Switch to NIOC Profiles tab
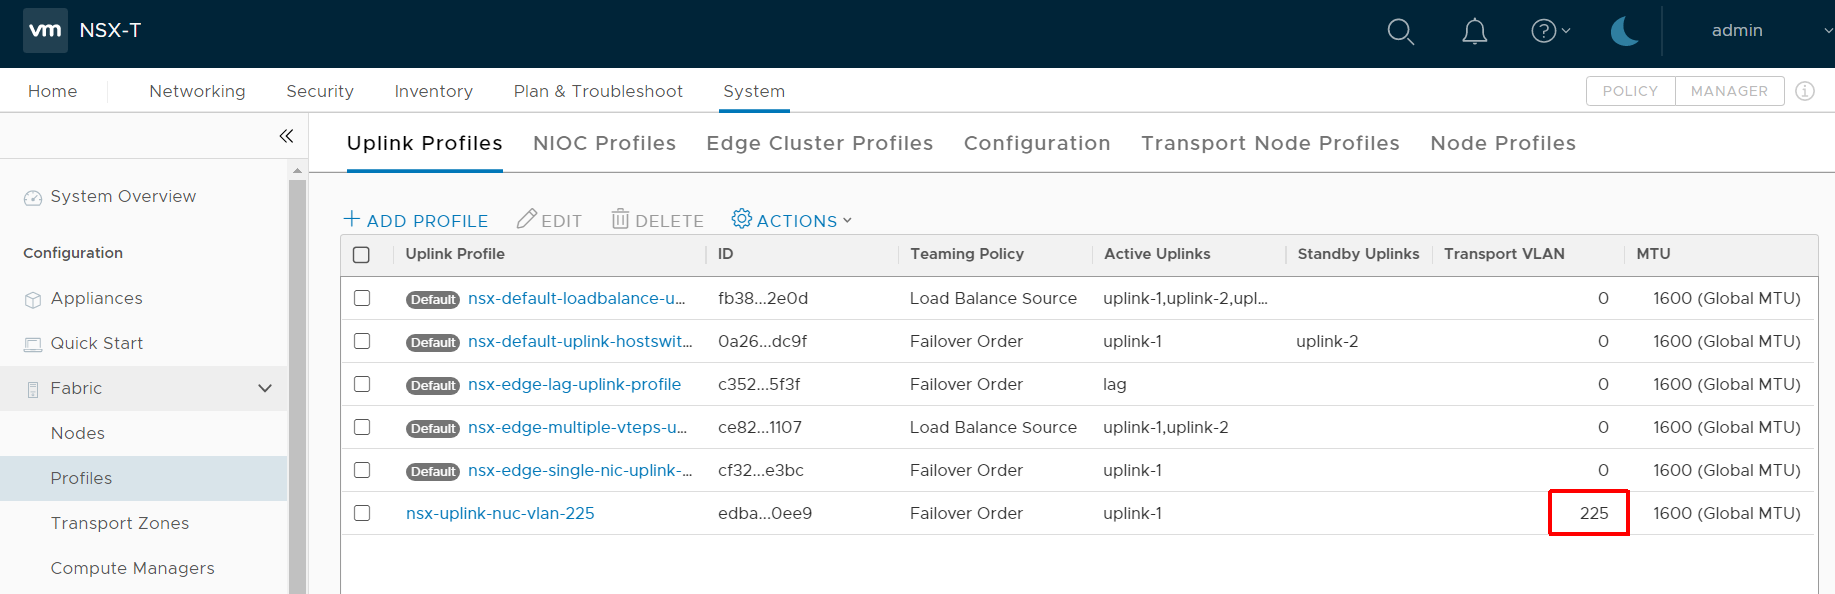Screen dimensions: 1835x594 pyautogui.click(x=604, y=143)
